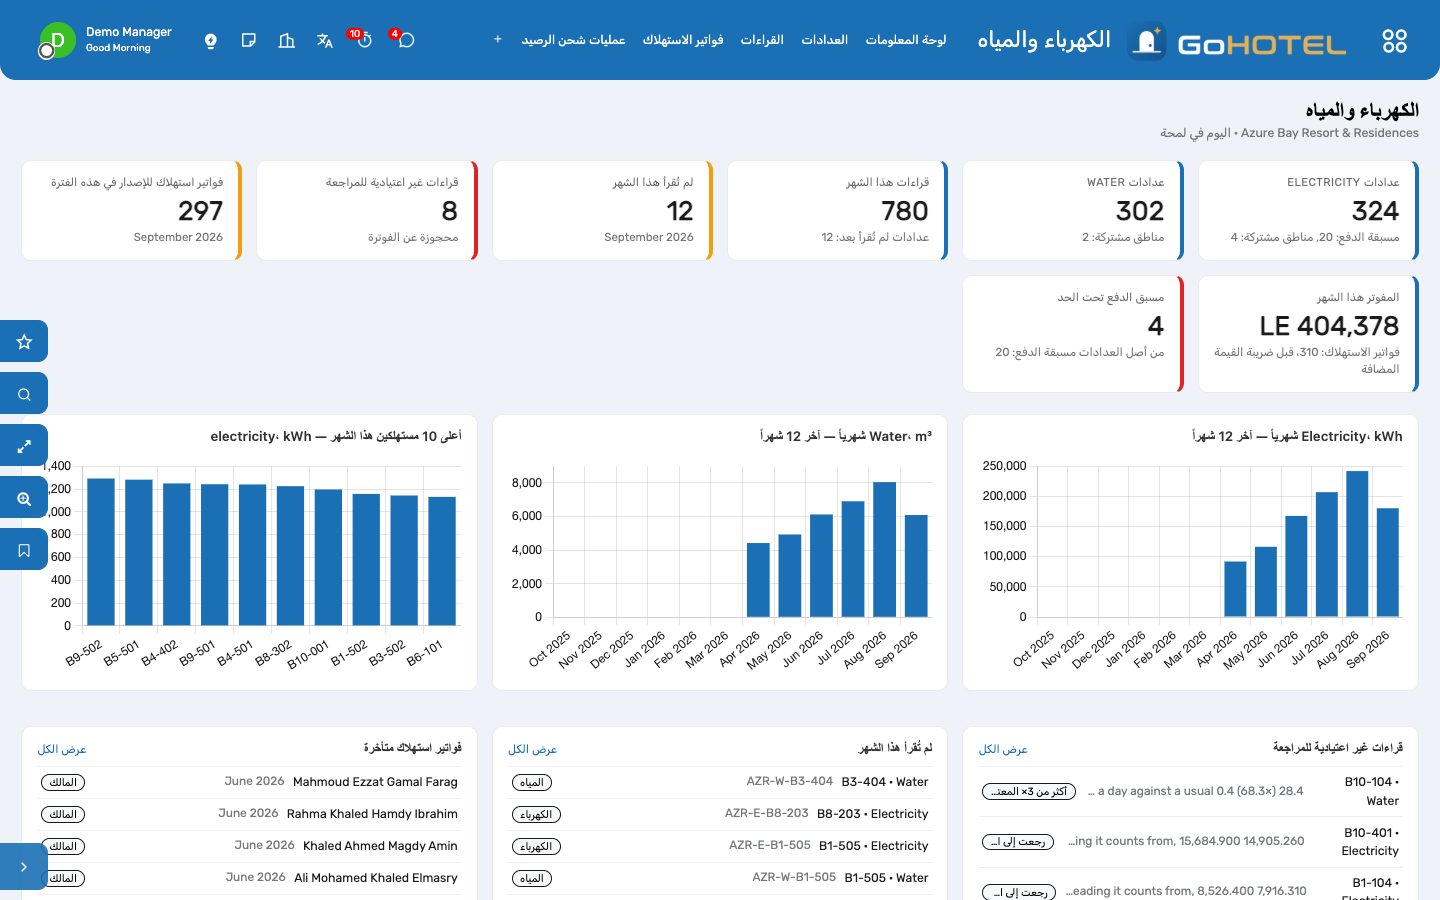The width and height of the screenshot is (1440, 900).
Task: Open the billed this month LE 404,378 card
Action: 1308,334
